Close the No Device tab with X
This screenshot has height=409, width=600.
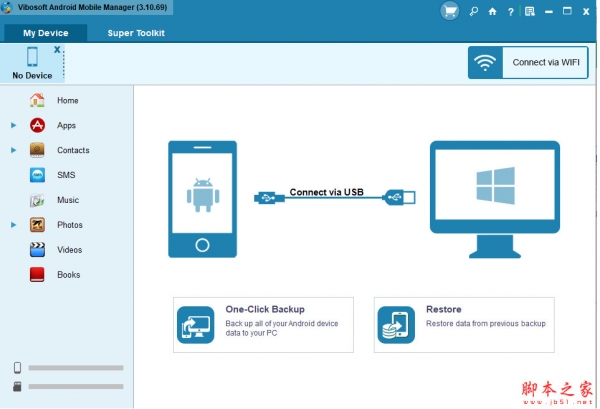(57, 49)
